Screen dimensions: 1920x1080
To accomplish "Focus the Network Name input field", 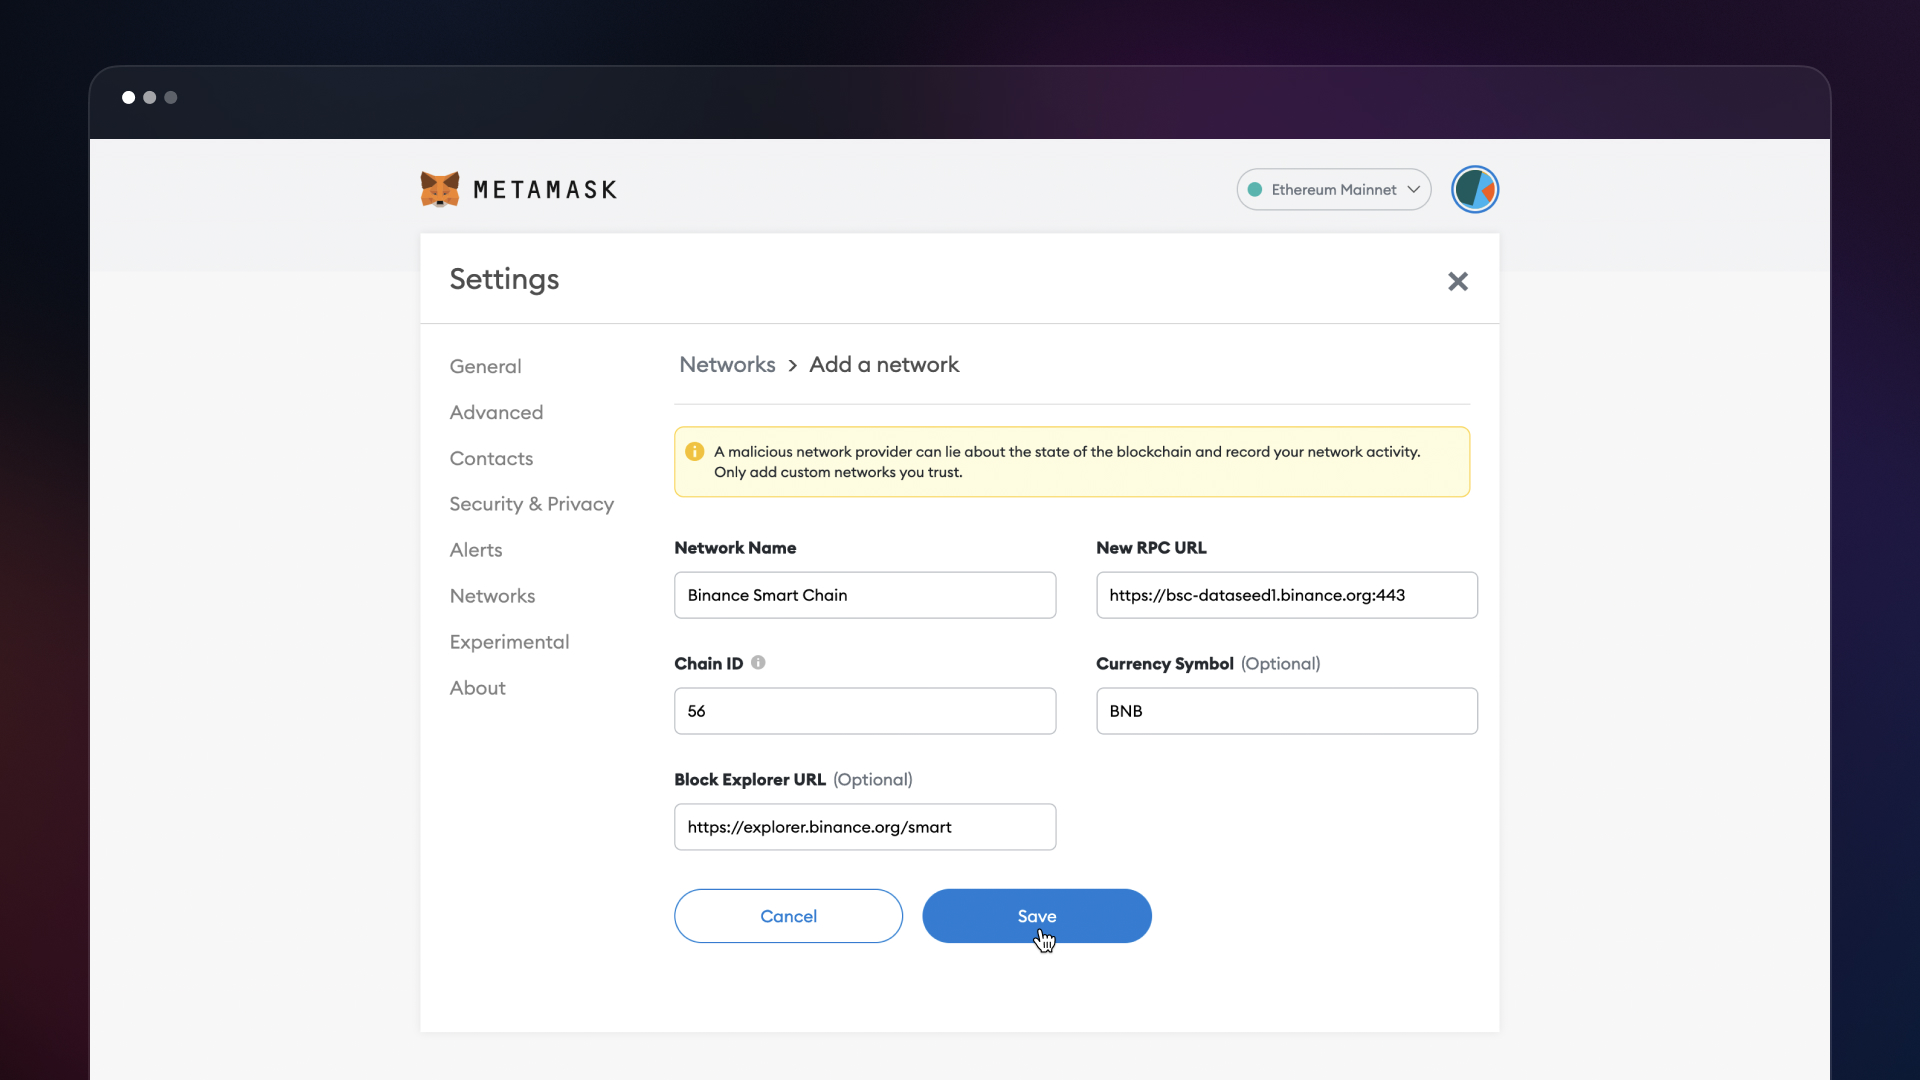I will click(x=864, y=595).
